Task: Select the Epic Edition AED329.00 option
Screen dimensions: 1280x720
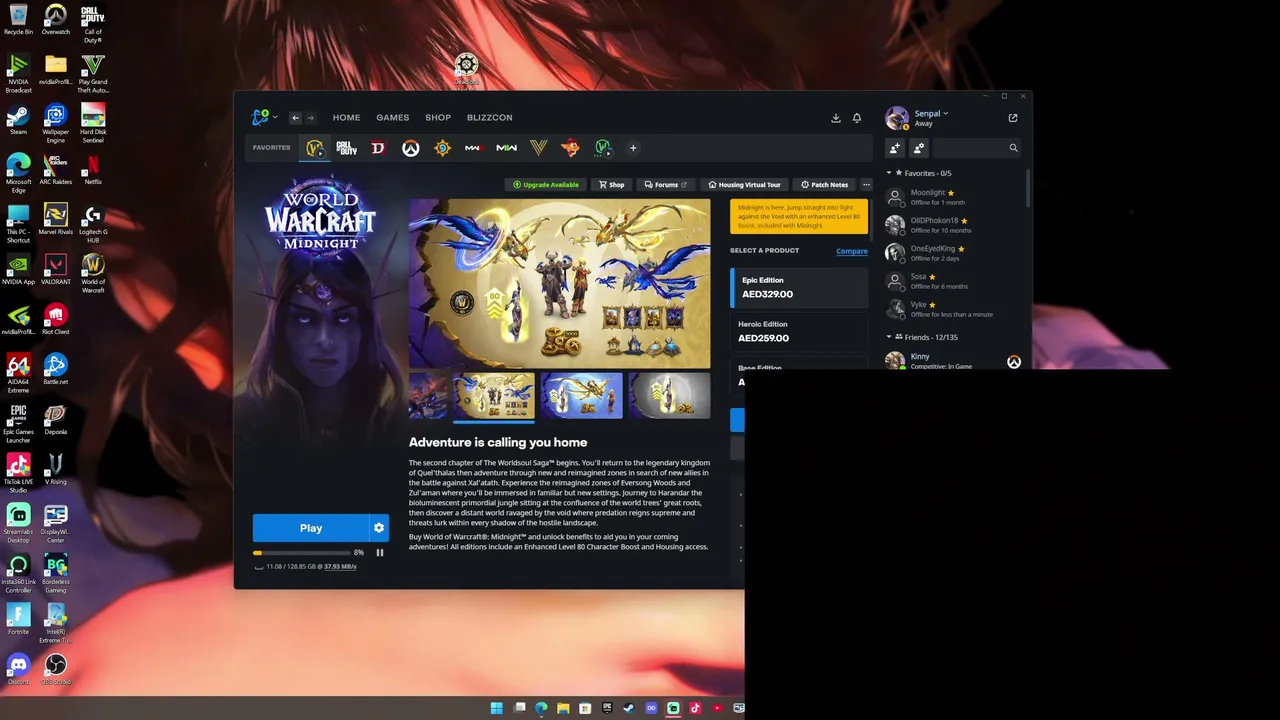Action: click(x=799, y=288)
